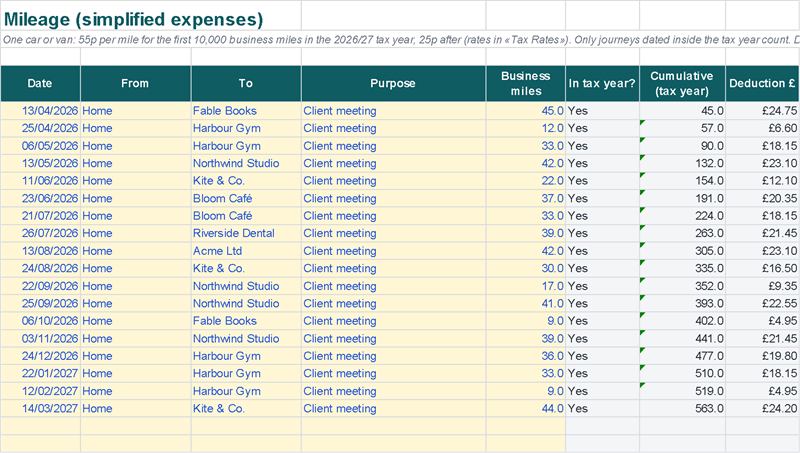The height and width of the screenshot is (453, 800).
Task: Select the cumulative value 563.0
Action: pos(682,409)
